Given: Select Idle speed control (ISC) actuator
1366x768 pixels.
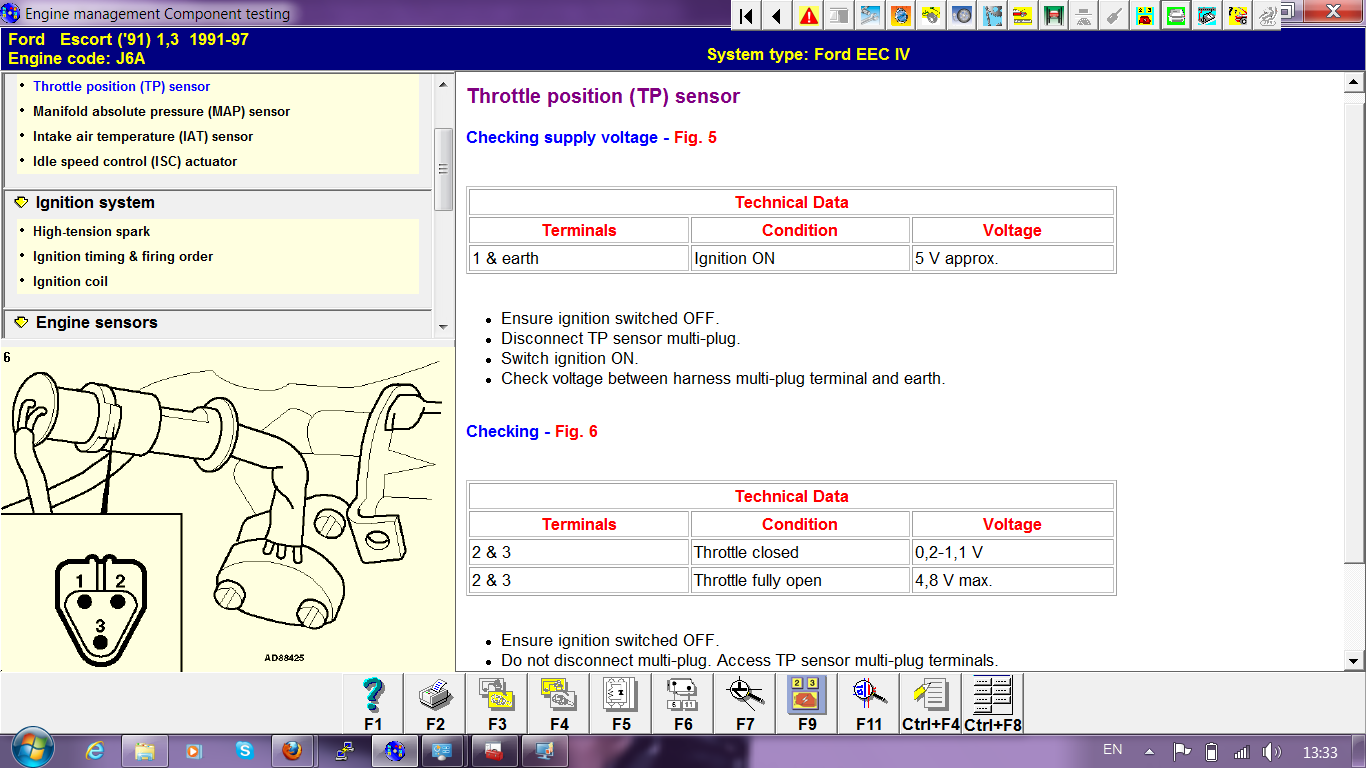Looking at the screenshot, I should 135,162.
